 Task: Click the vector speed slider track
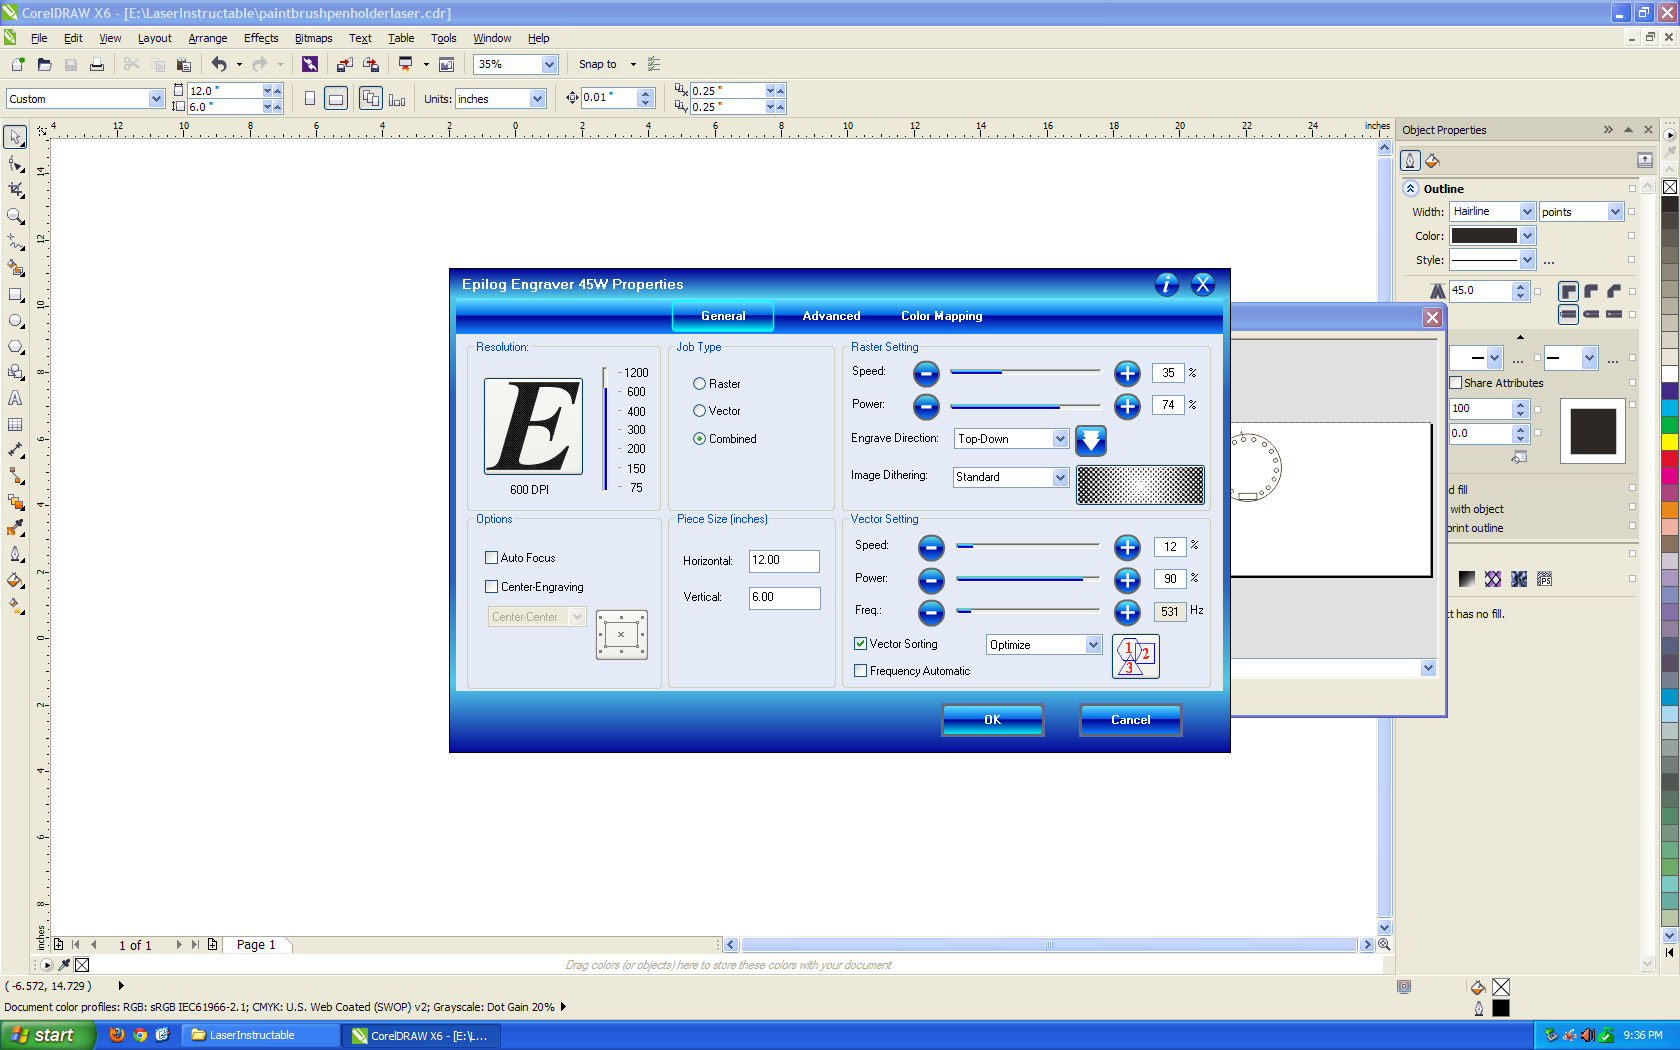click(1028, 546)
